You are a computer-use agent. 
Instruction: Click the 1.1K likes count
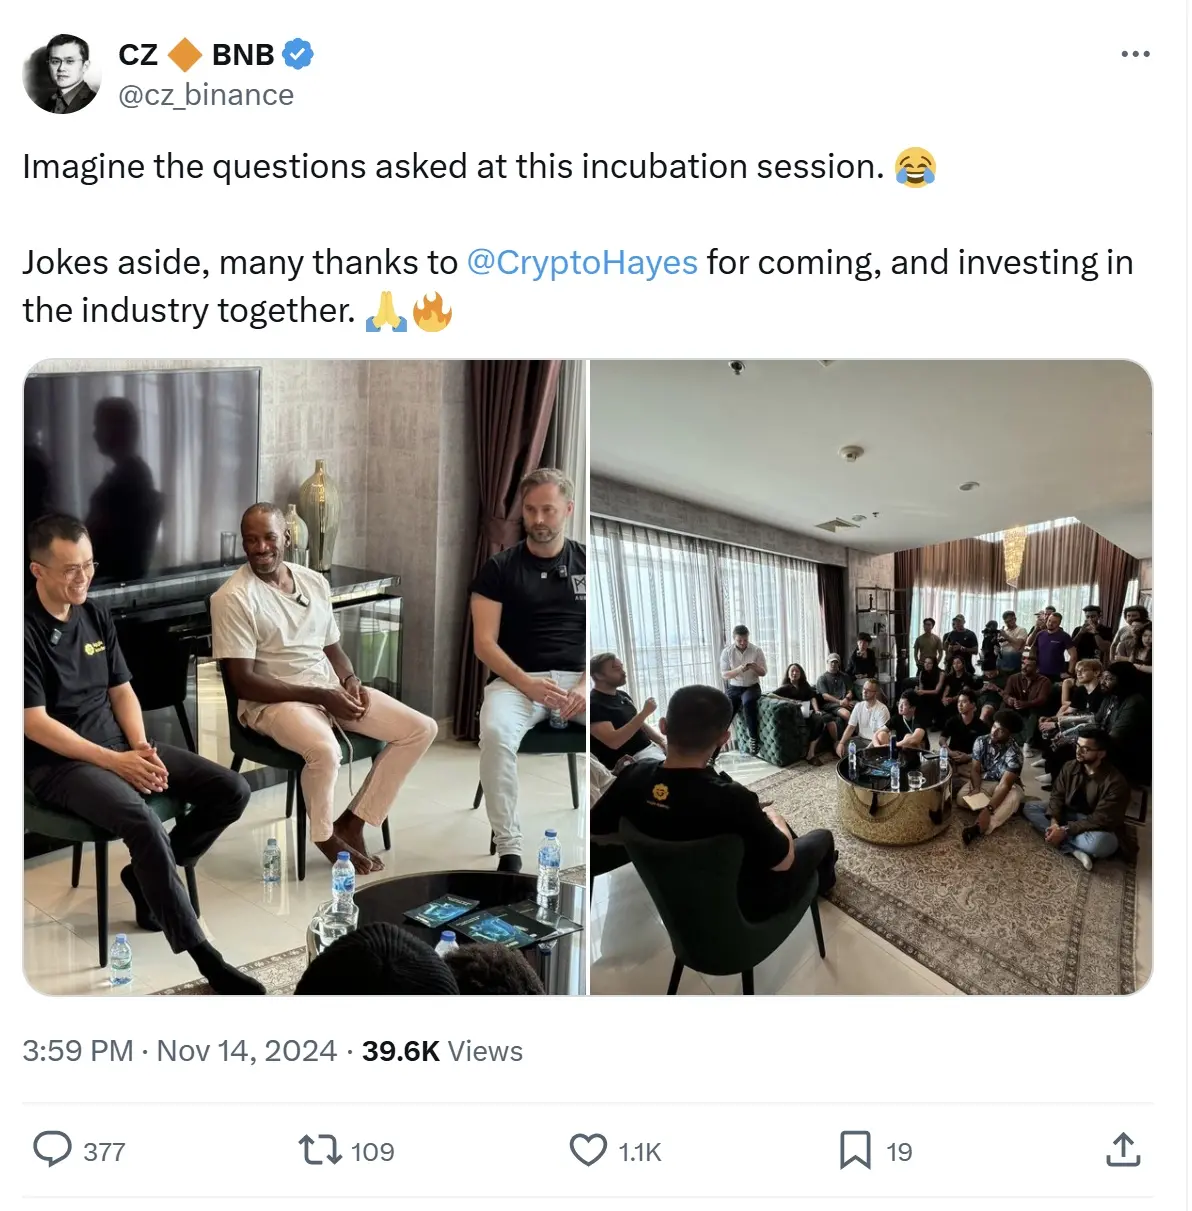(640, 1152)
